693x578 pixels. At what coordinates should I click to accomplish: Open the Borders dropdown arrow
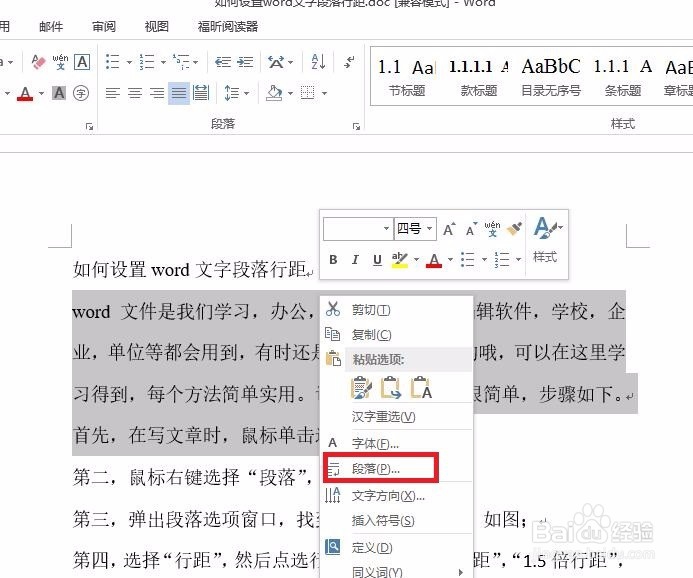tap(324, 93)
